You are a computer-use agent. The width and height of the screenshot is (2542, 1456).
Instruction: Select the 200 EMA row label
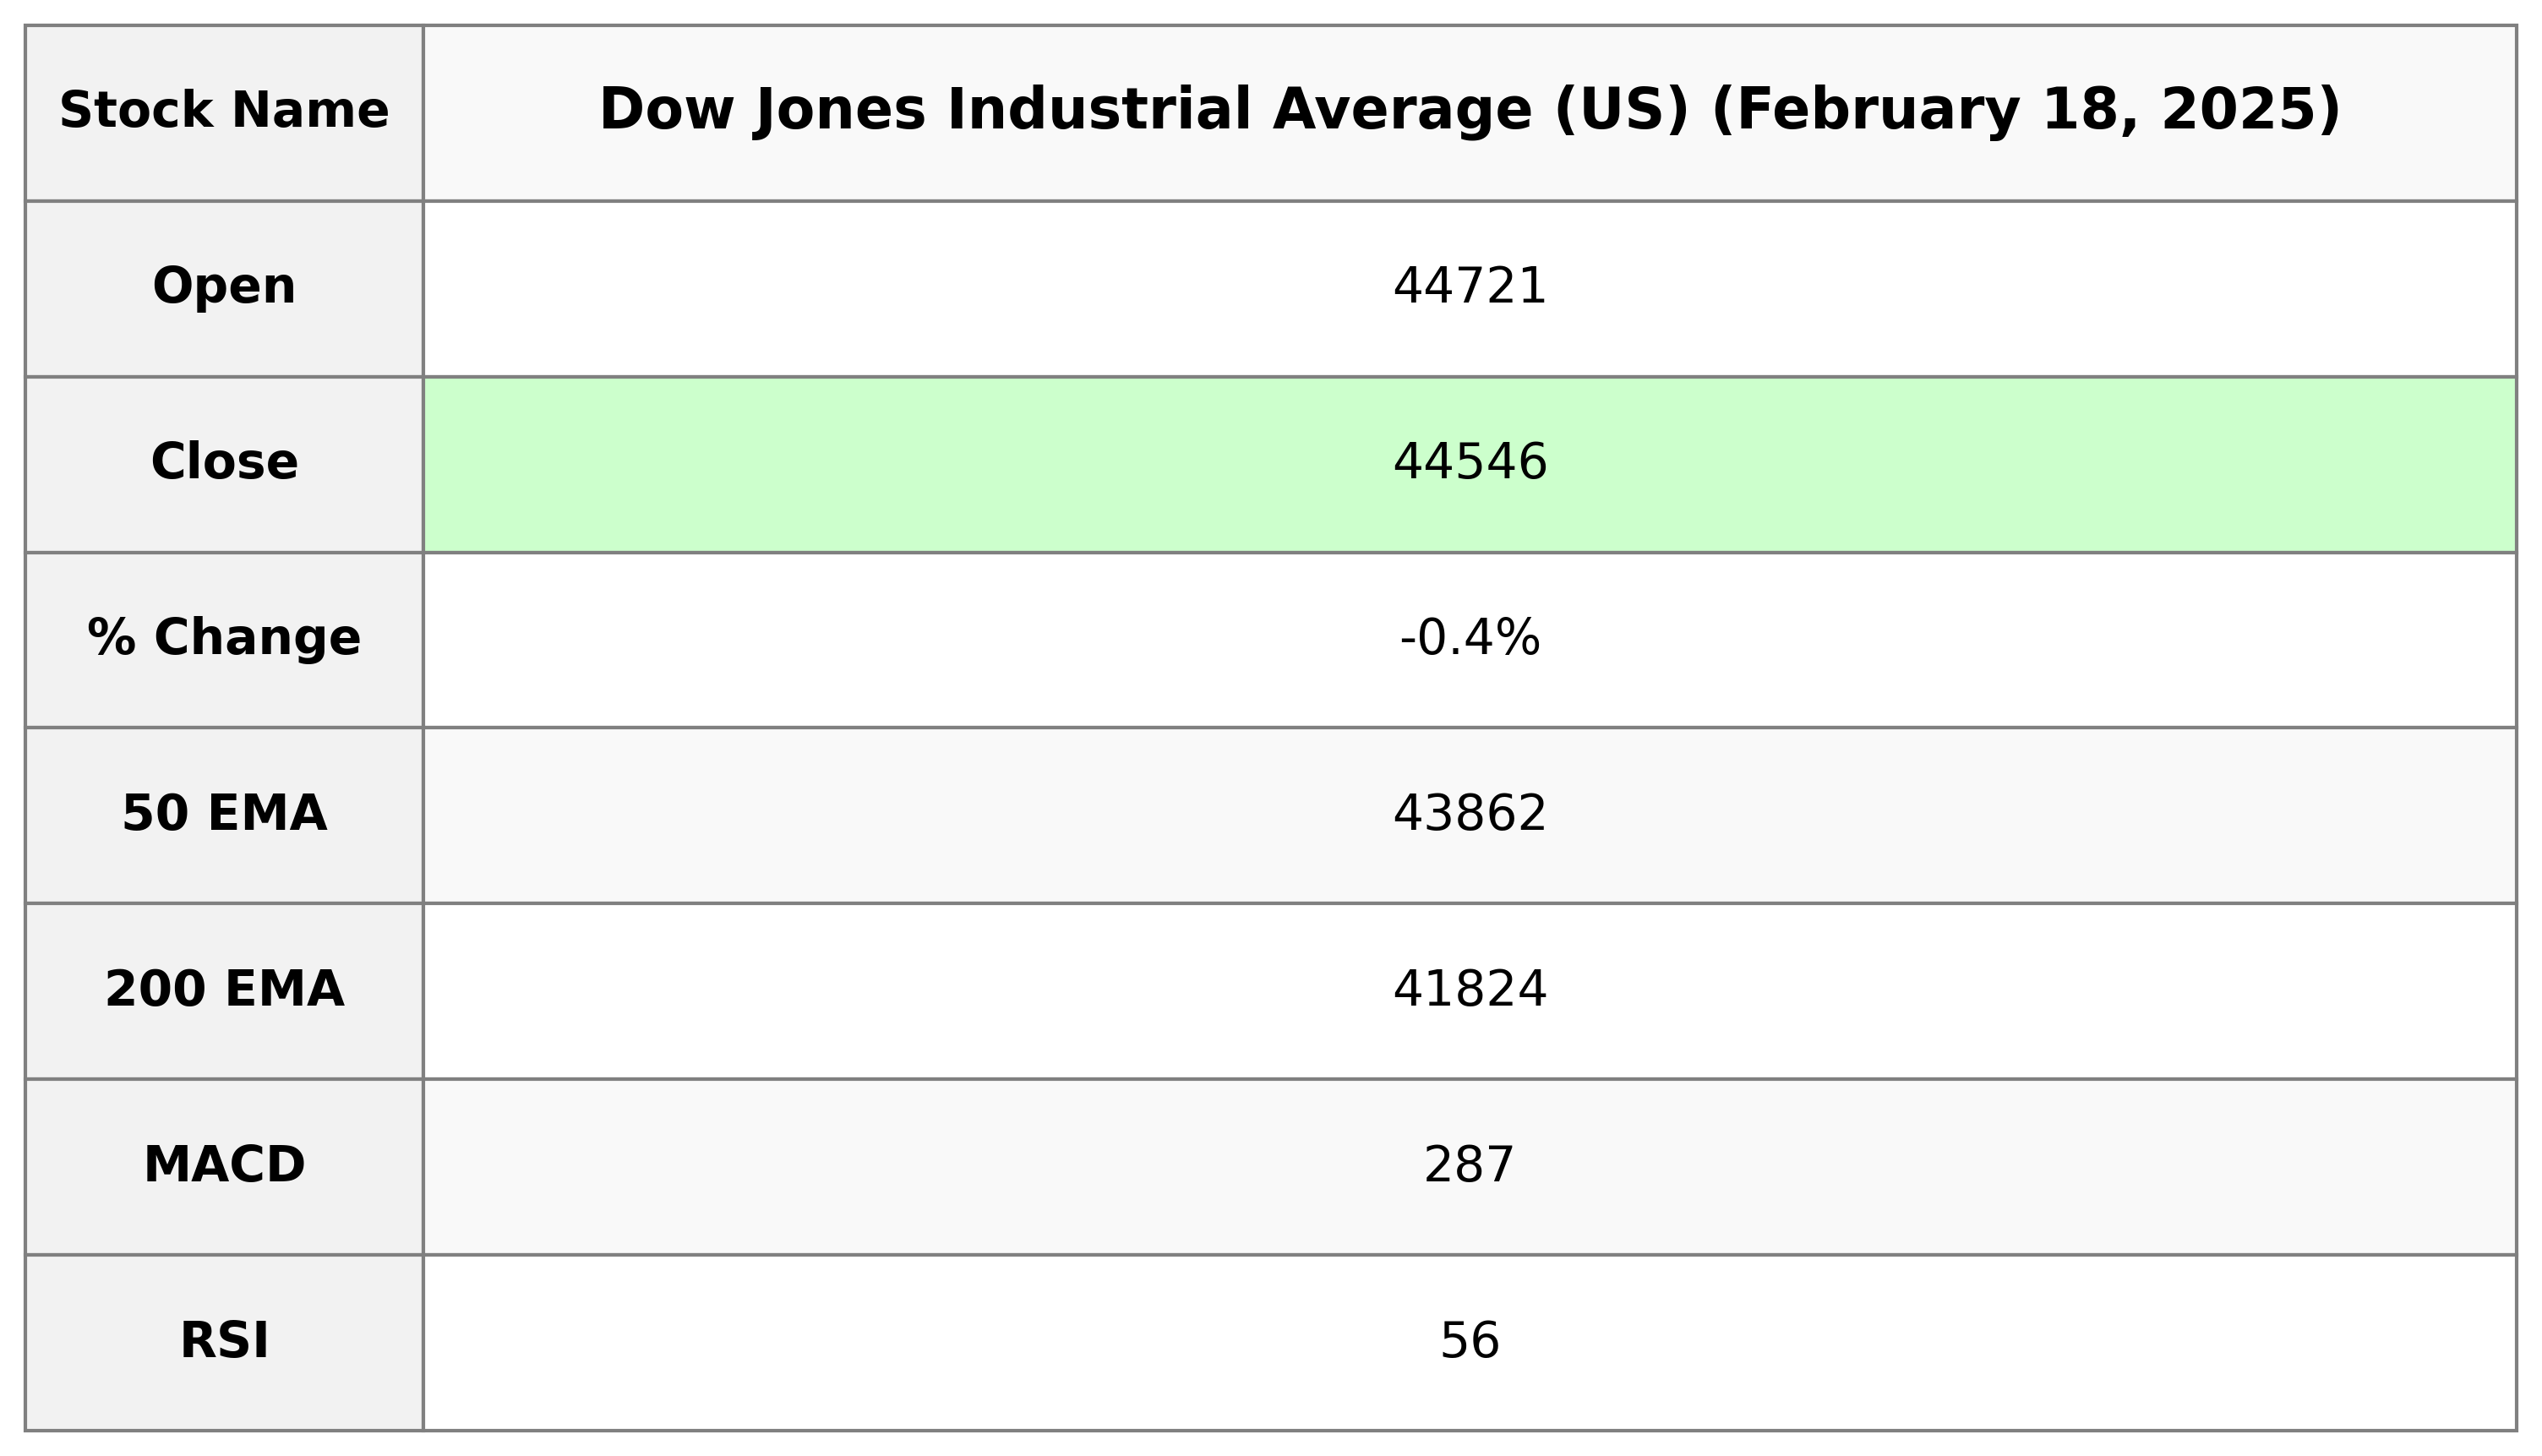pos(224,990)
